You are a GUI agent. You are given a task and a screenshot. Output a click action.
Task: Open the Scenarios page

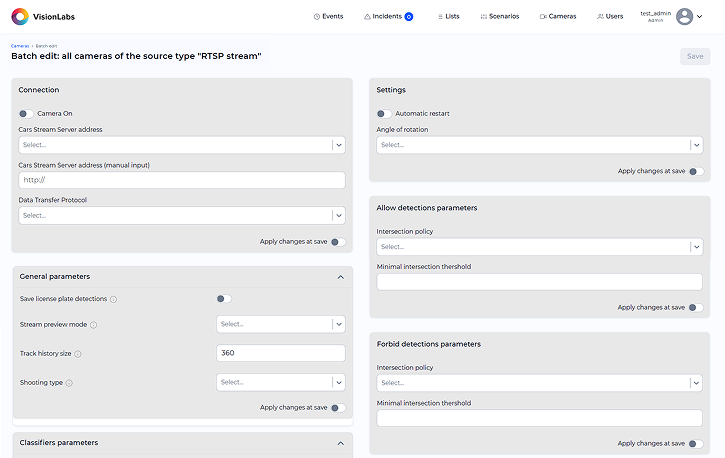coord(498,17)
